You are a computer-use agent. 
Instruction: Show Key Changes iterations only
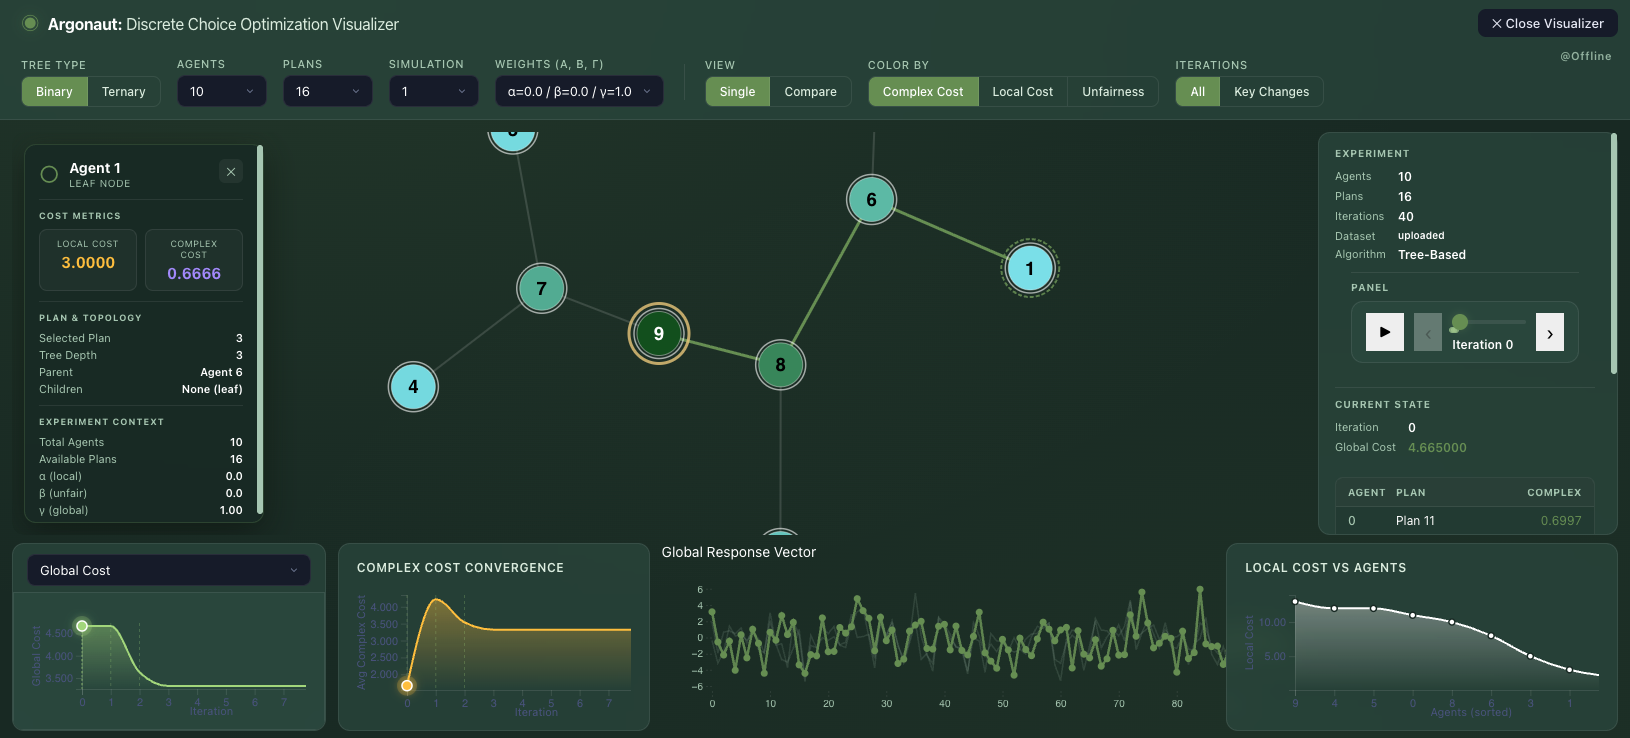[1272, 91]
